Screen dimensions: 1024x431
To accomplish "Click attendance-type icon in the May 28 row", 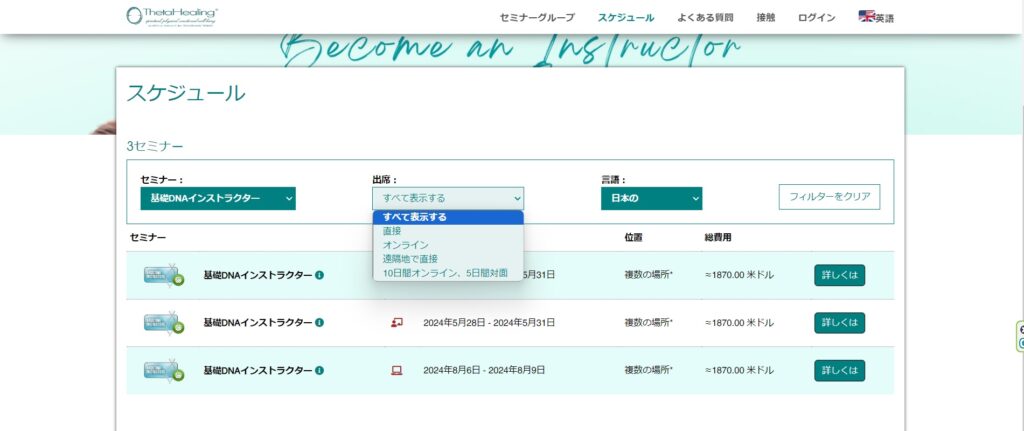I will pos(396,323).
